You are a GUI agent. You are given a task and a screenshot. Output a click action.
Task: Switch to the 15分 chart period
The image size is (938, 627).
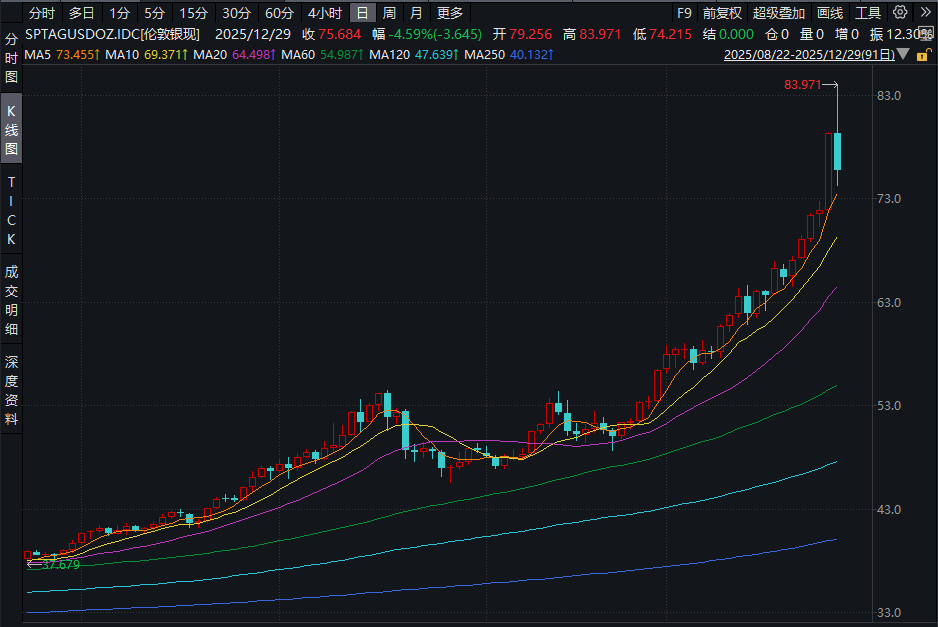193,13
